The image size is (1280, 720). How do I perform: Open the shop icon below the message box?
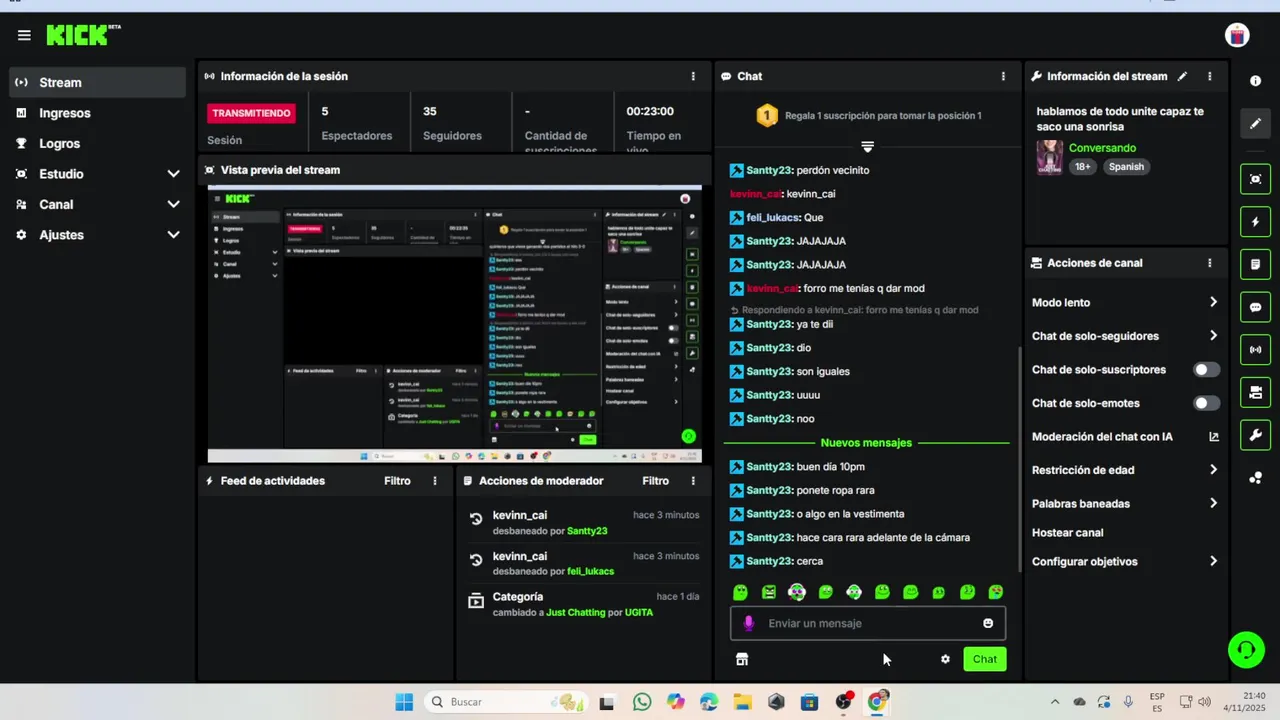click(x=742, y=659)
